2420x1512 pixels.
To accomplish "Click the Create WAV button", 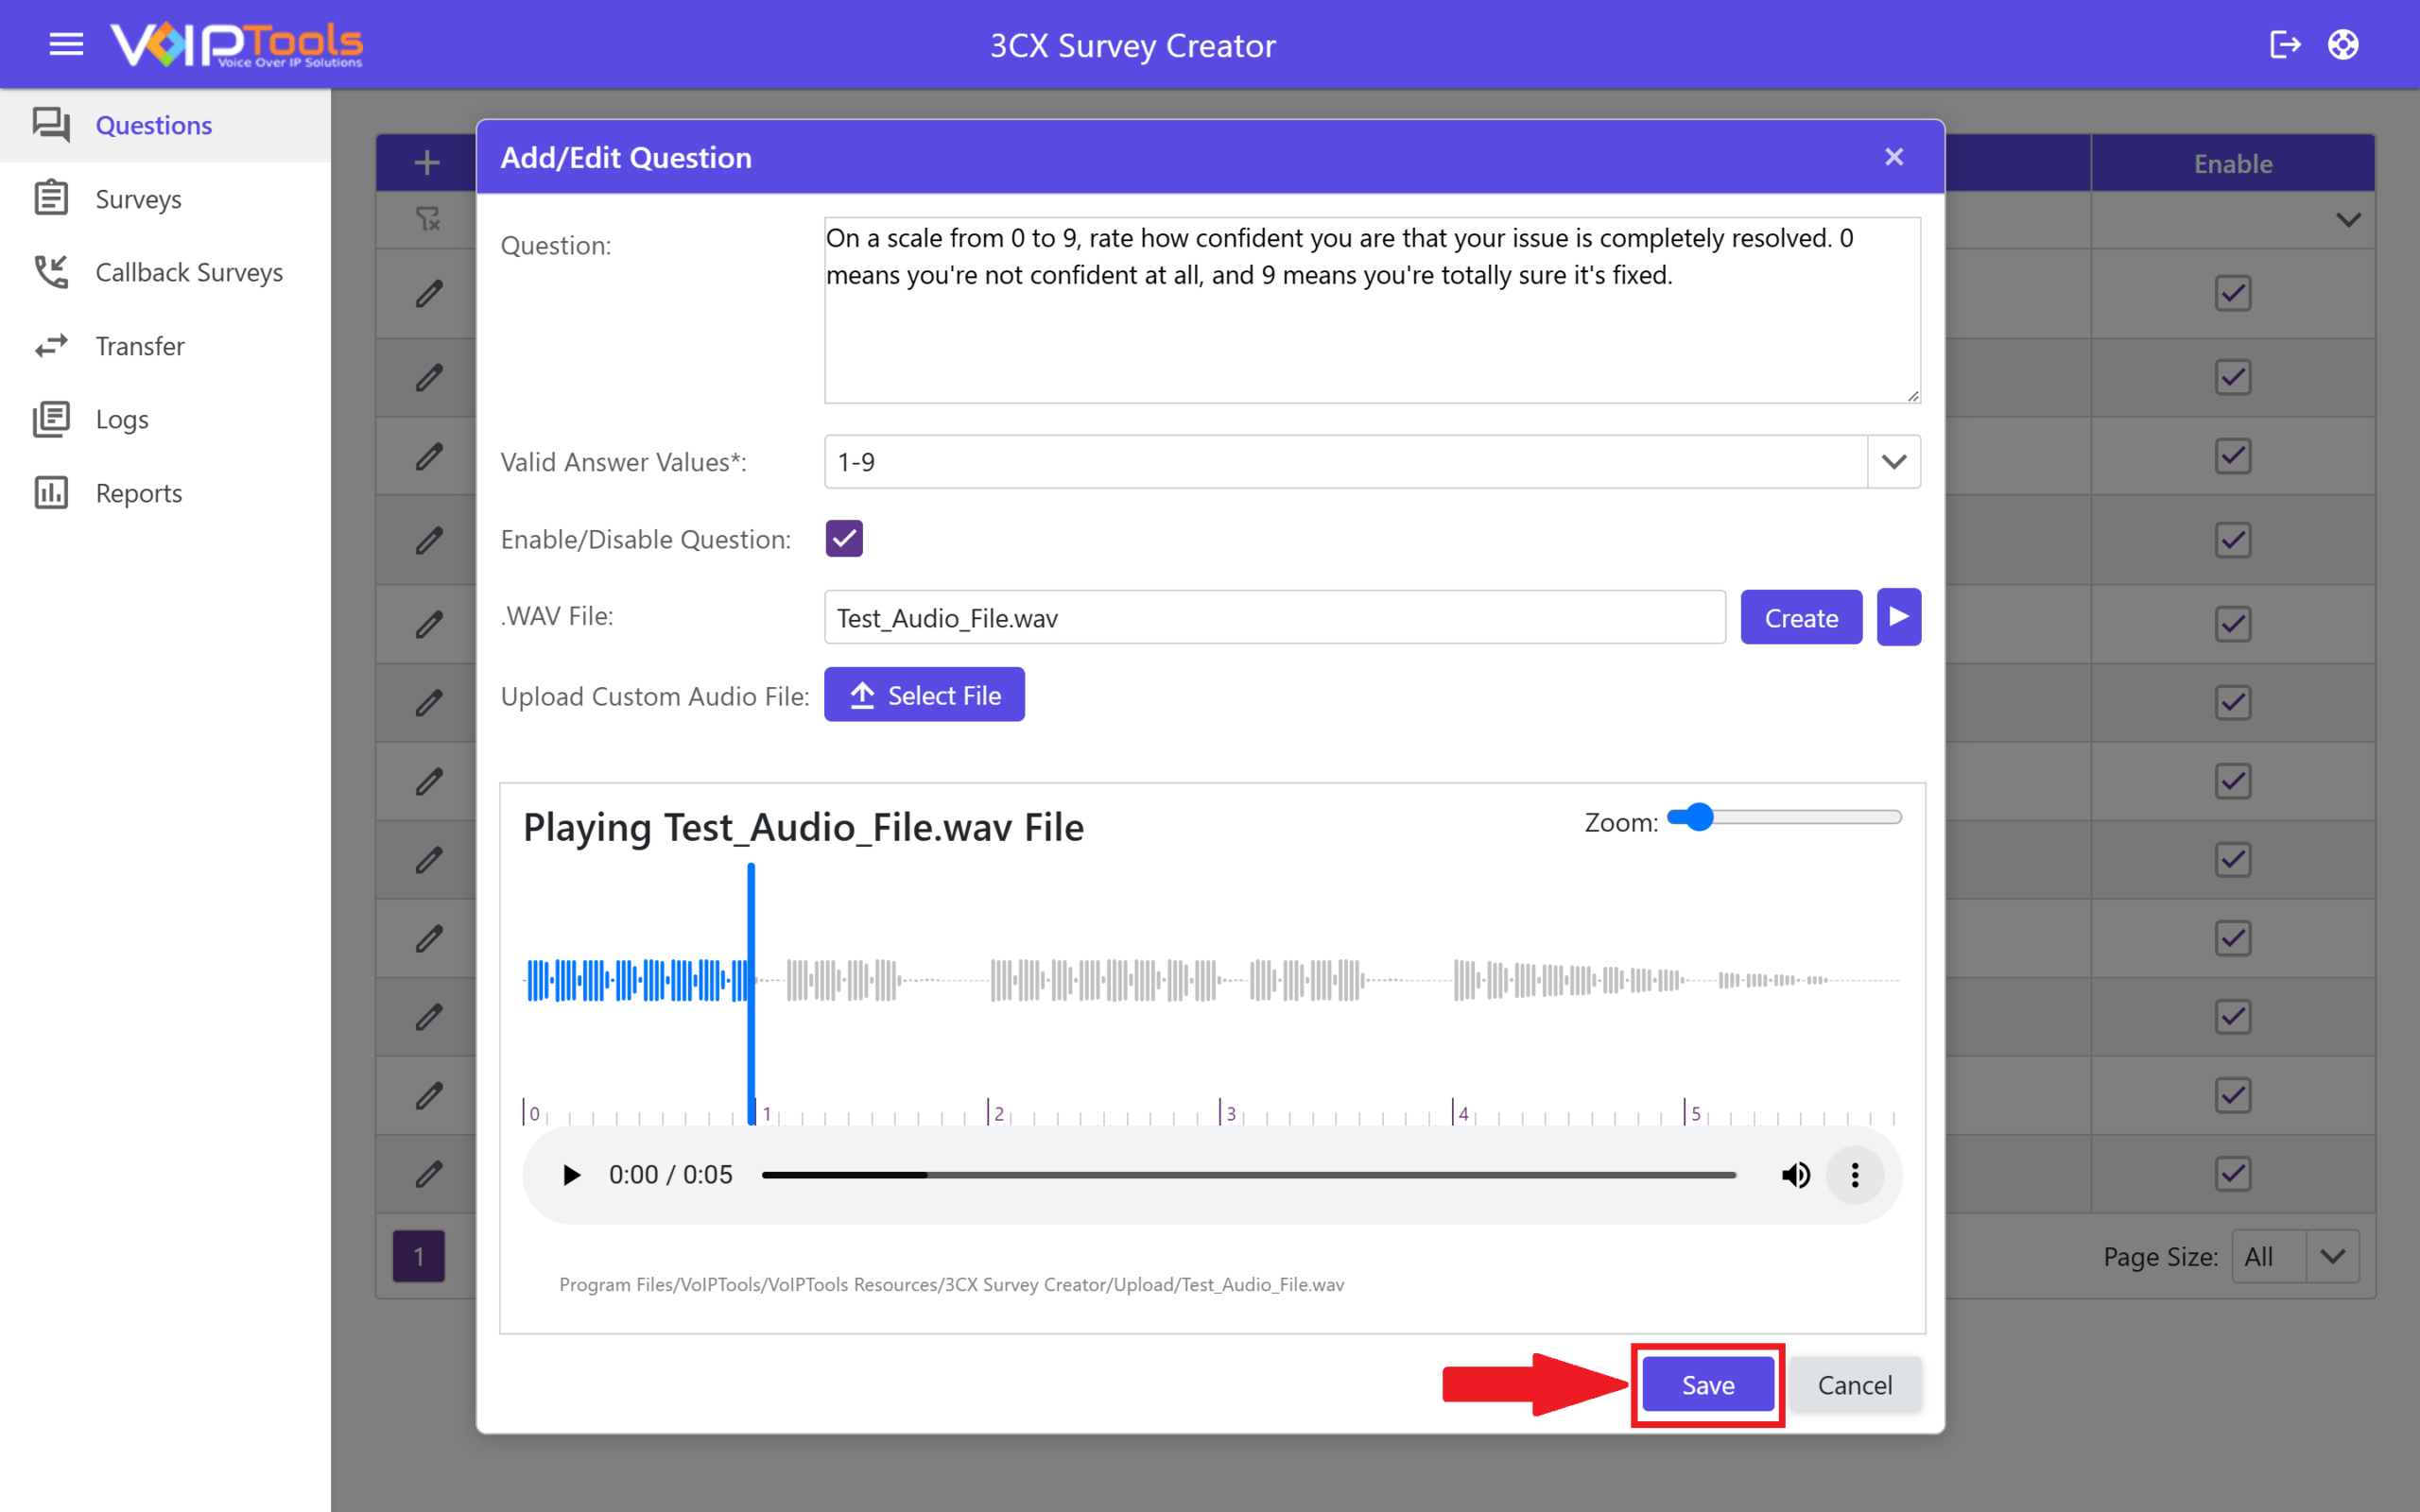I will point(1801,617).
